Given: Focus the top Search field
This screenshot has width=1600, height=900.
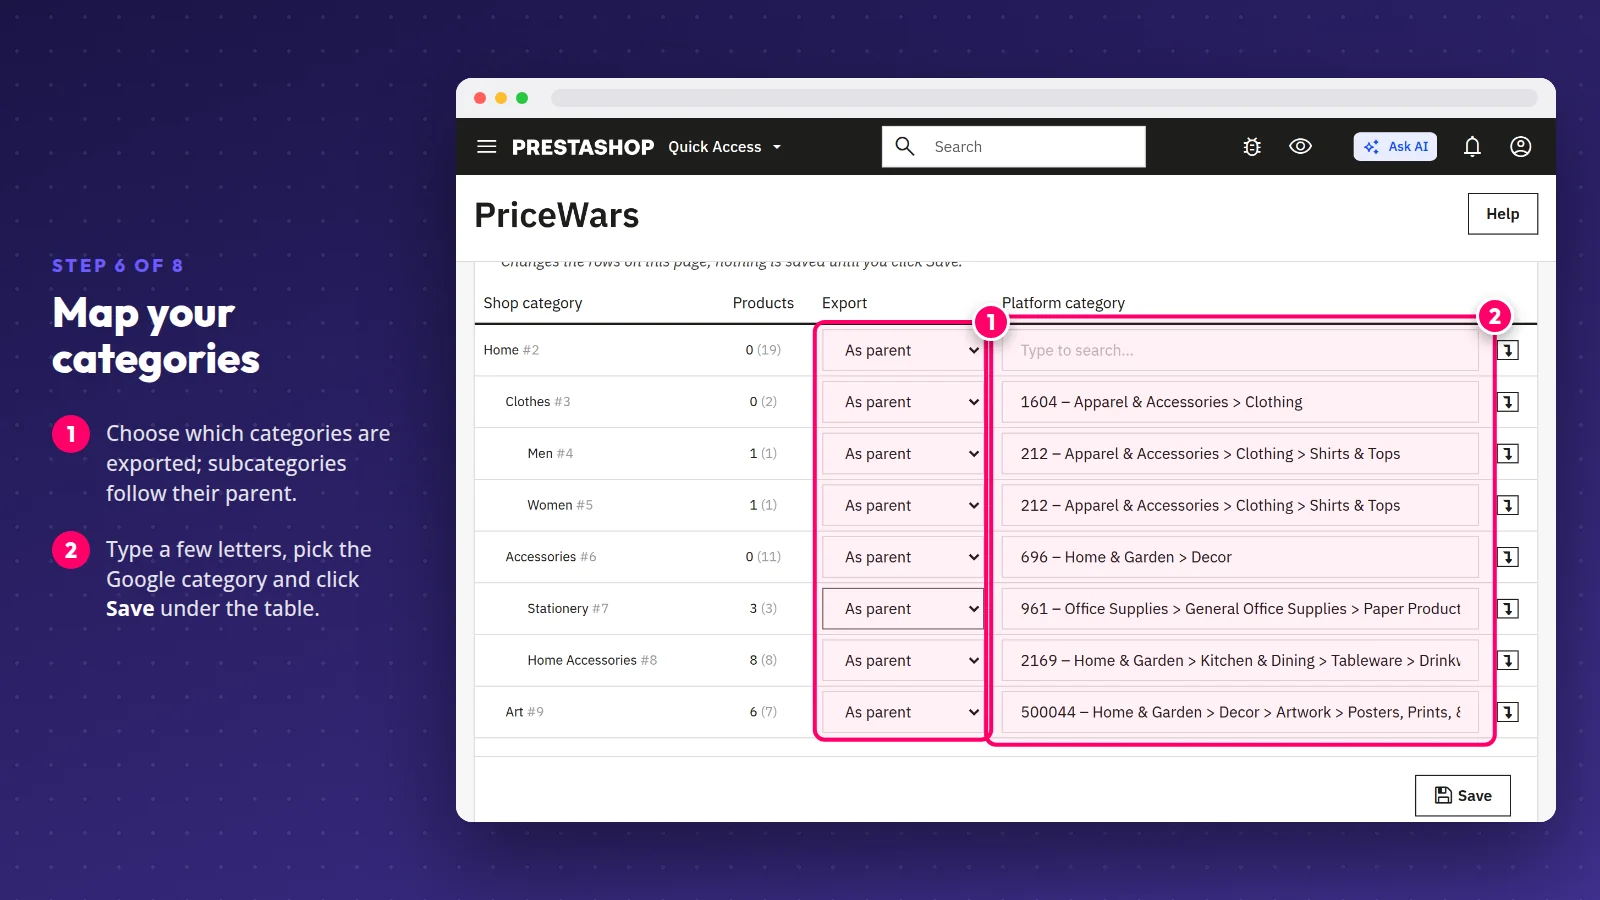Looking at the screenshot, I should tap(1014, 147).
